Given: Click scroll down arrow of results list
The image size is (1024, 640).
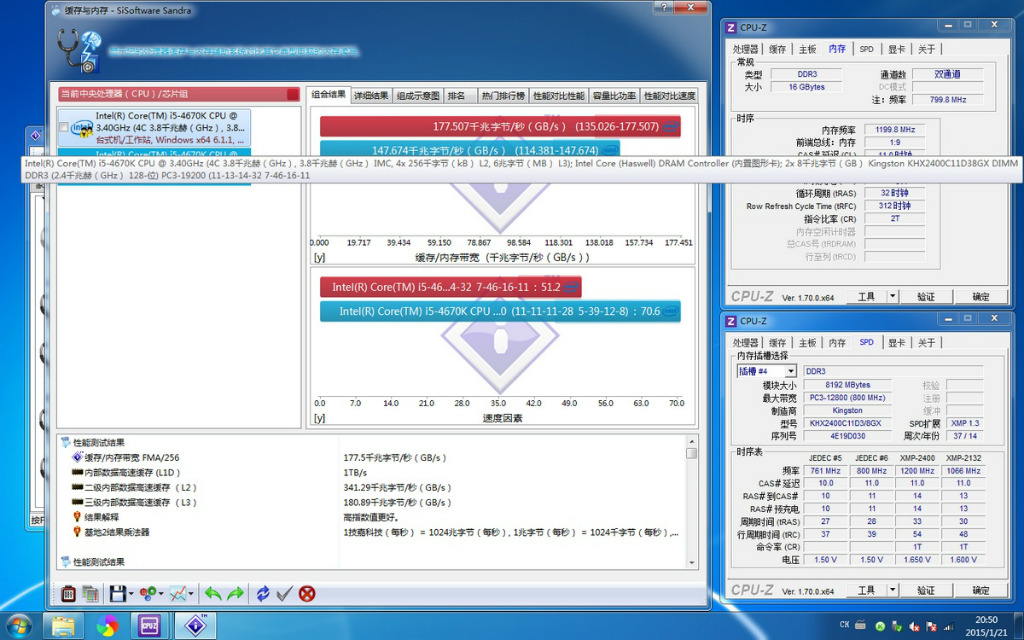Looking at the screenshot, I should coord(691,562).
